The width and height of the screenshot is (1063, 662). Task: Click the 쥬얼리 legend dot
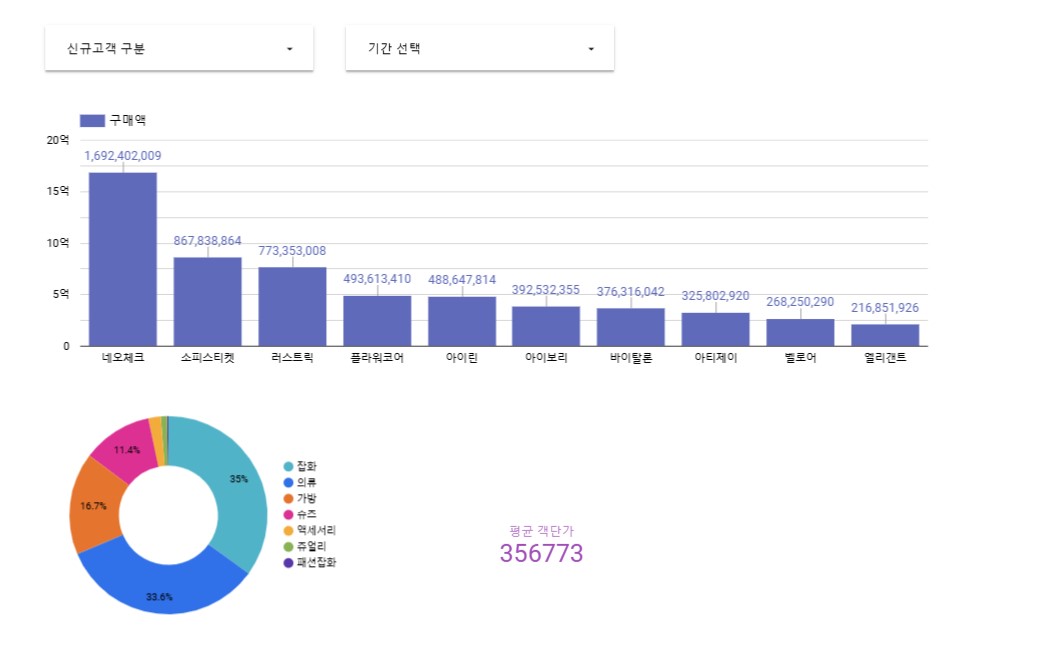[288, 547]
